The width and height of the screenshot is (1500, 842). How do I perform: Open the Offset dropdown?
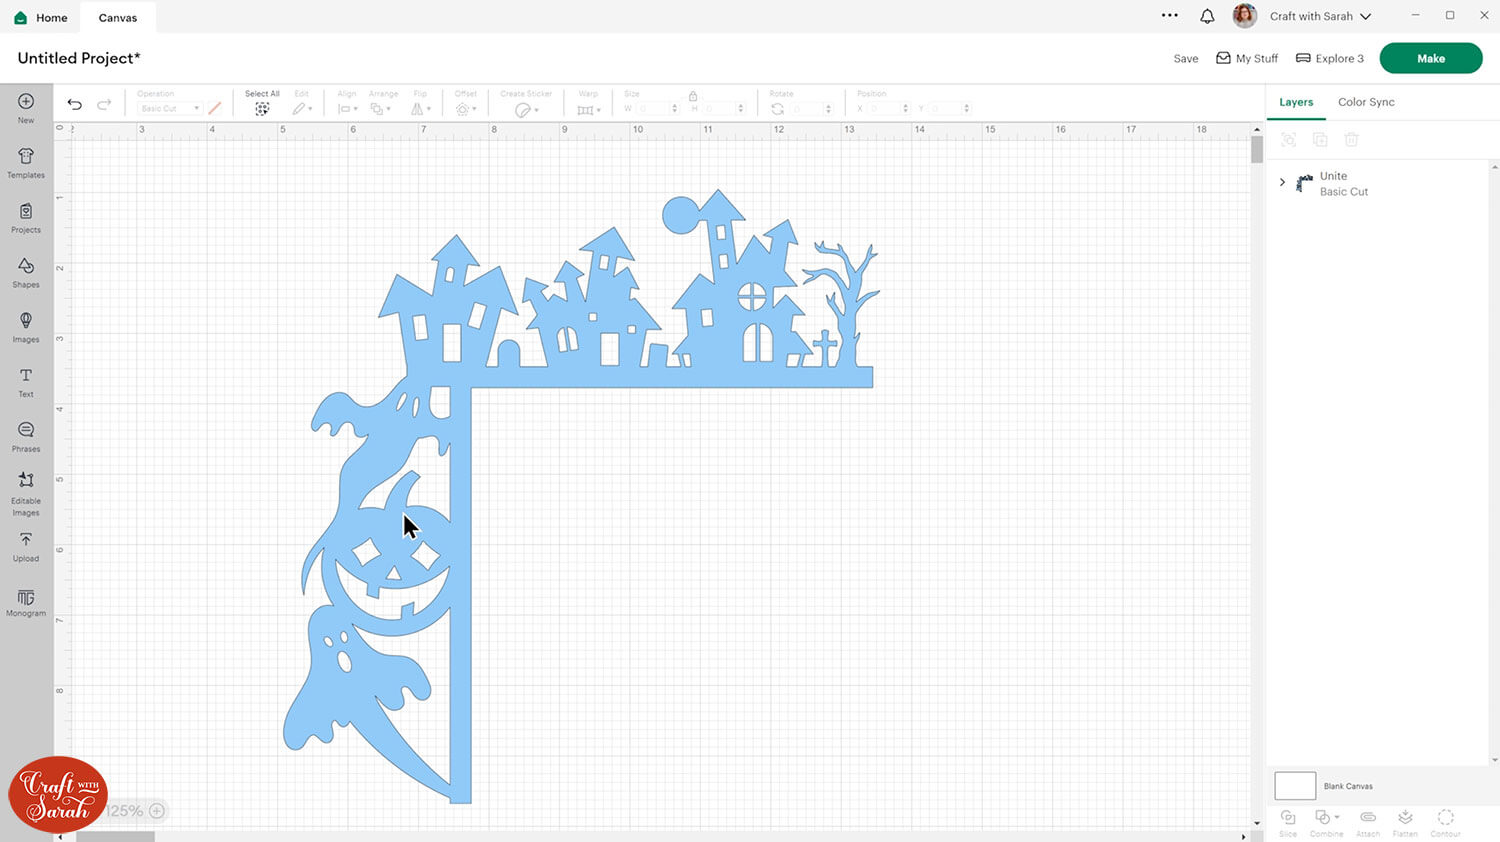(465, 109)
